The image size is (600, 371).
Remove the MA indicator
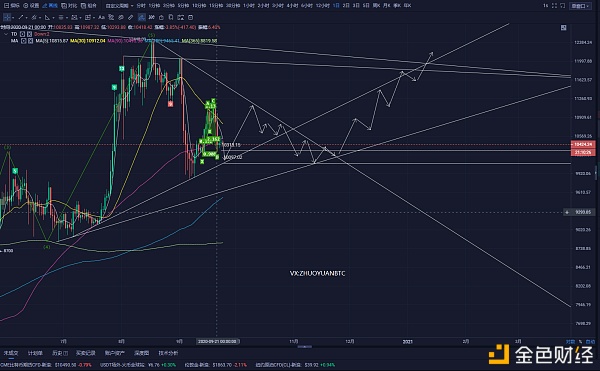[x=30, y=41]
